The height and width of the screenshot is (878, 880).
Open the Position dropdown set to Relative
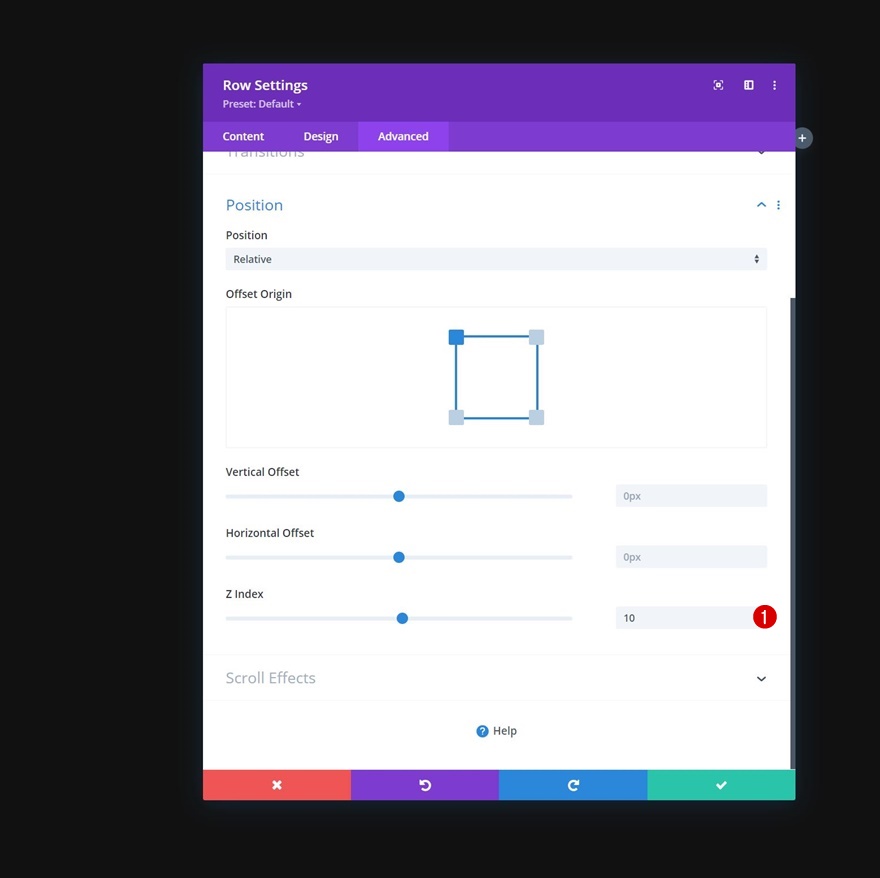pos(496,259)
